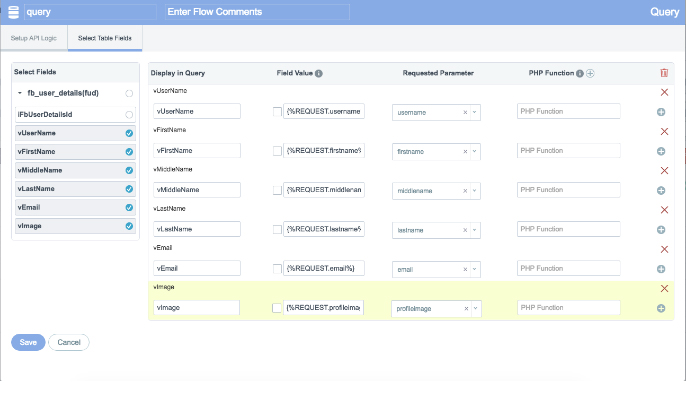This screenshot has width=686, height=398.
Task: Tick the vEmail field value checkbox
Action: [277, 269]
